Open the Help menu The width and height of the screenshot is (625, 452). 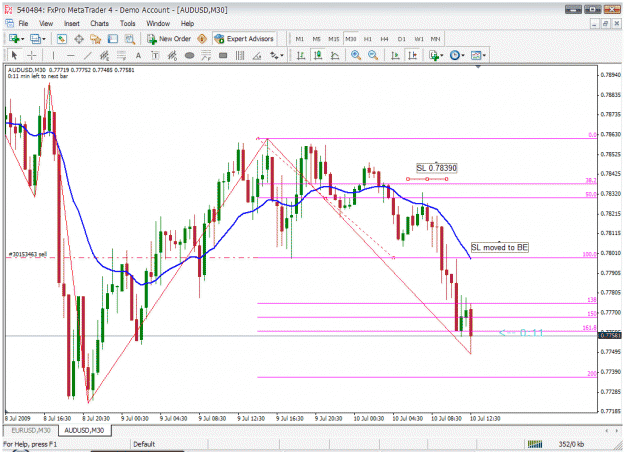click(x=187, y=24)
